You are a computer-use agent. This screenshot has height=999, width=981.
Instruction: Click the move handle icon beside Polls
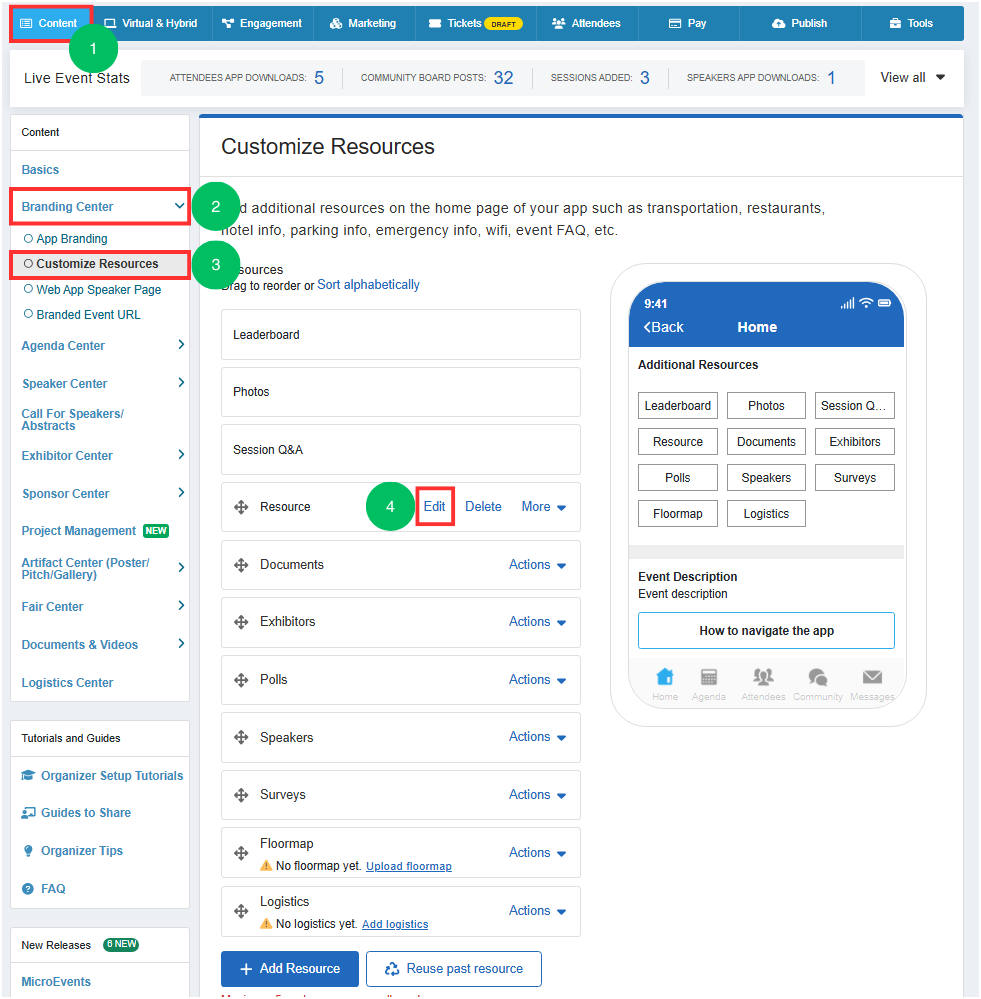(x=241, y=680)
